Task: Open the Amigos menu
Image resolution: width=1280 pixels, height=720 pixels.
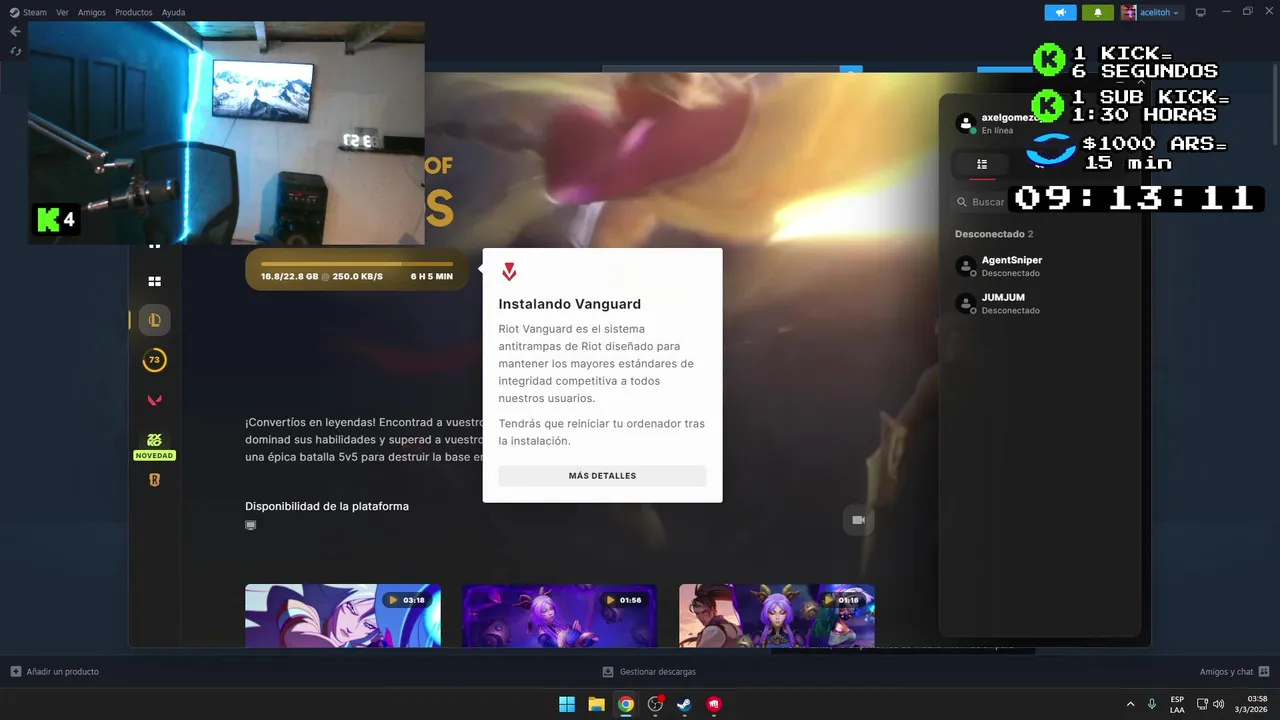Action: pyautogui.click(x=92, y=13)
